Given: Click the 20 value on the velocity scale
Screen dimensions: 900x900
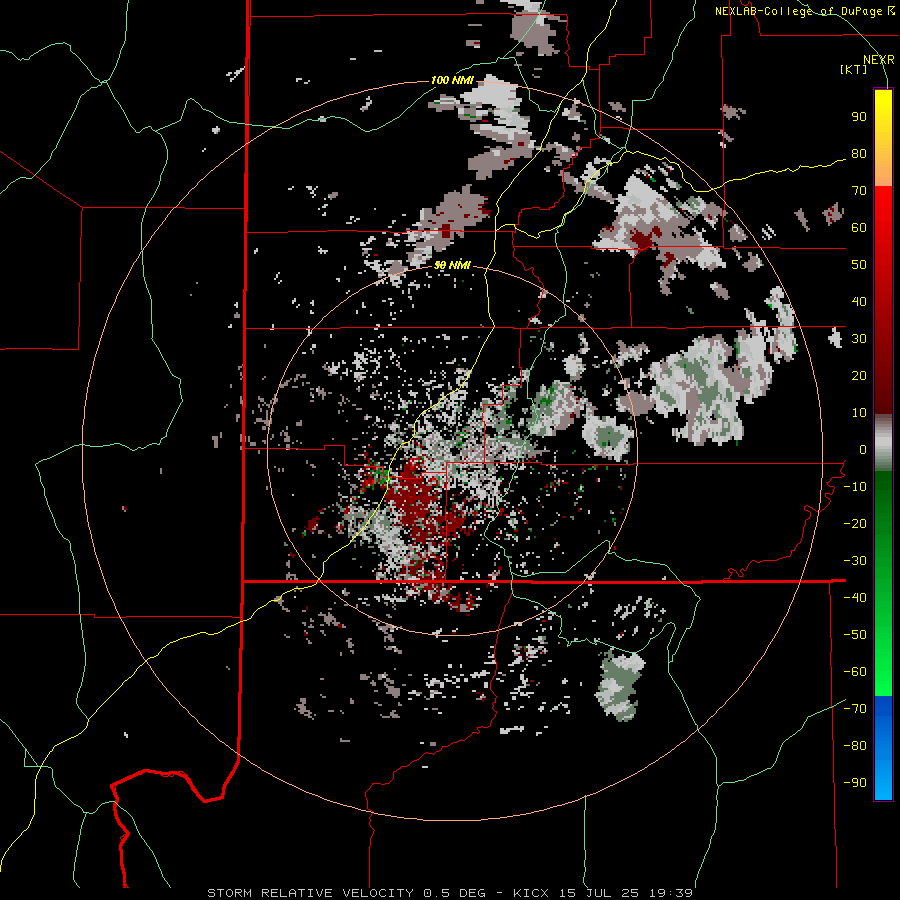Looking at the screenshot, I should (859, 376).
